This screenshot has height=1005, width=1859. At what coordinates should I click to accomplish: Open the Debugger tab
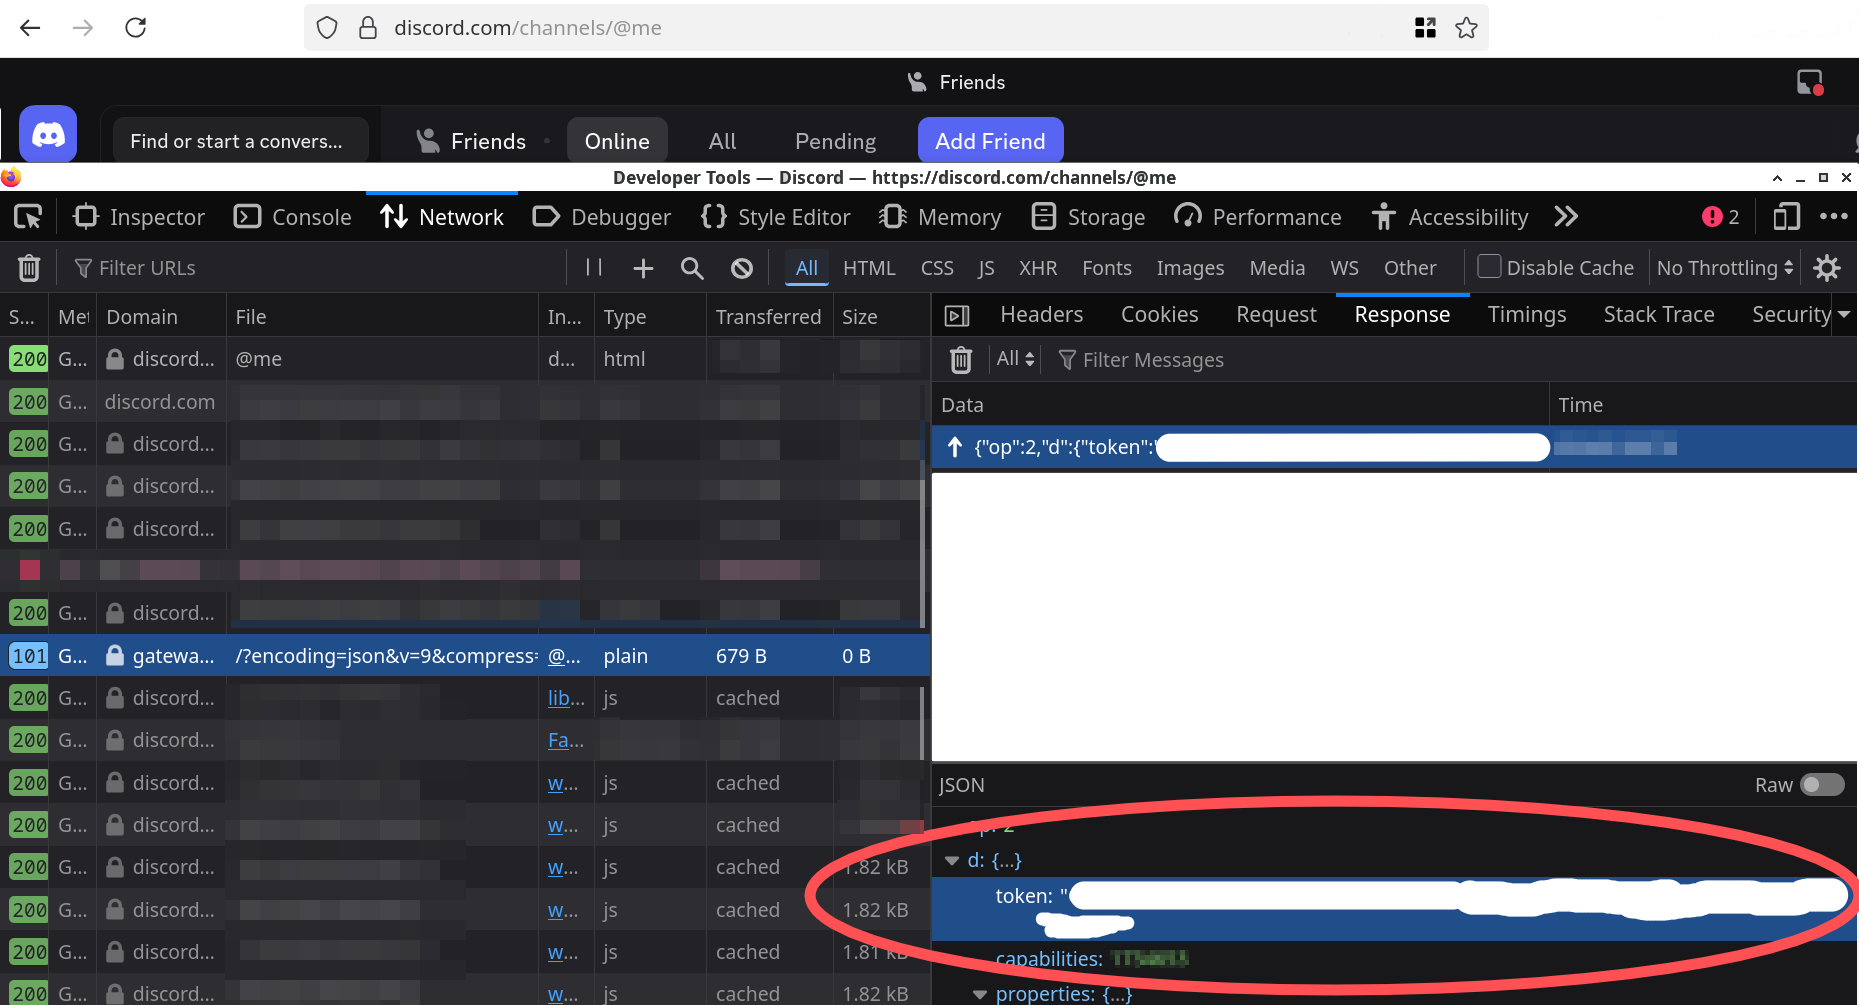(x=601, y=217)
